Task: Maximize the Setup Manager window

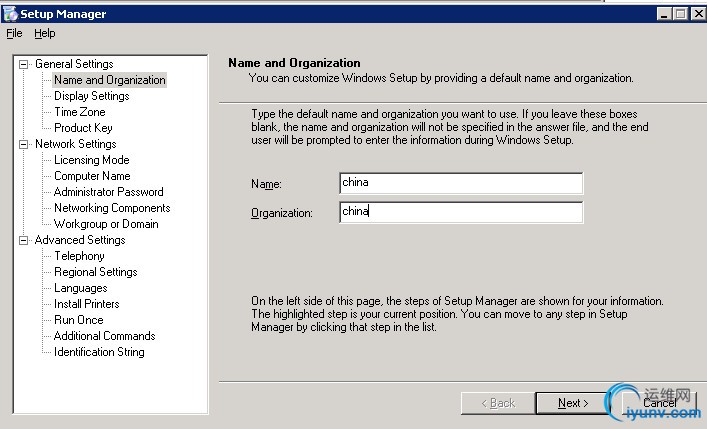Action: [681, 14]
